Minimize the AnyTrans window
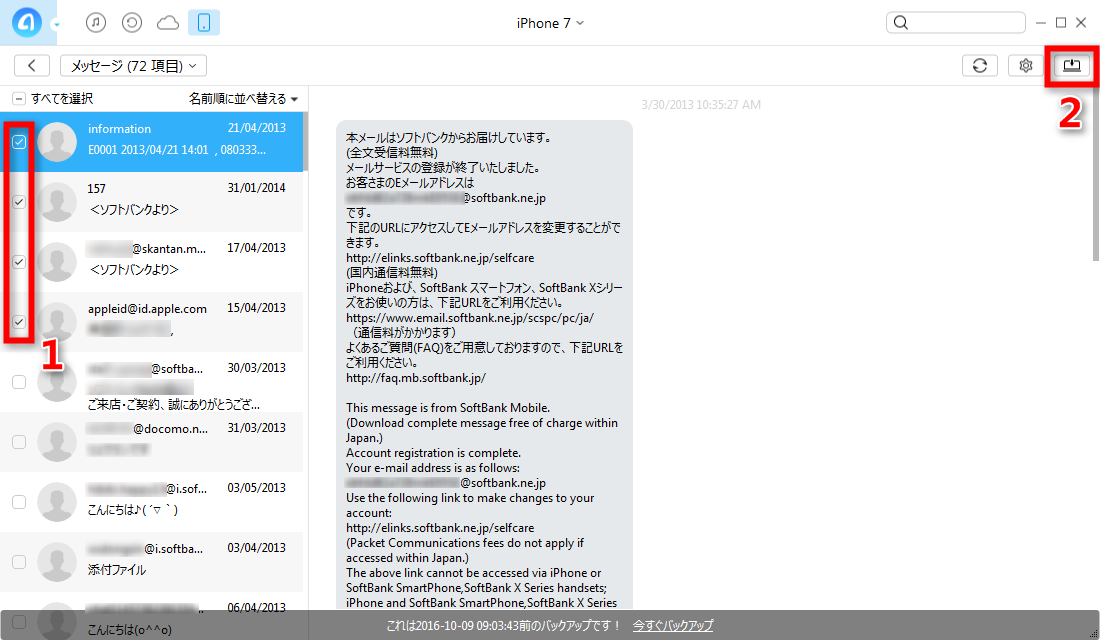Image resolution: width=1100 pixels, height=640 pixels. [1041, 23]
